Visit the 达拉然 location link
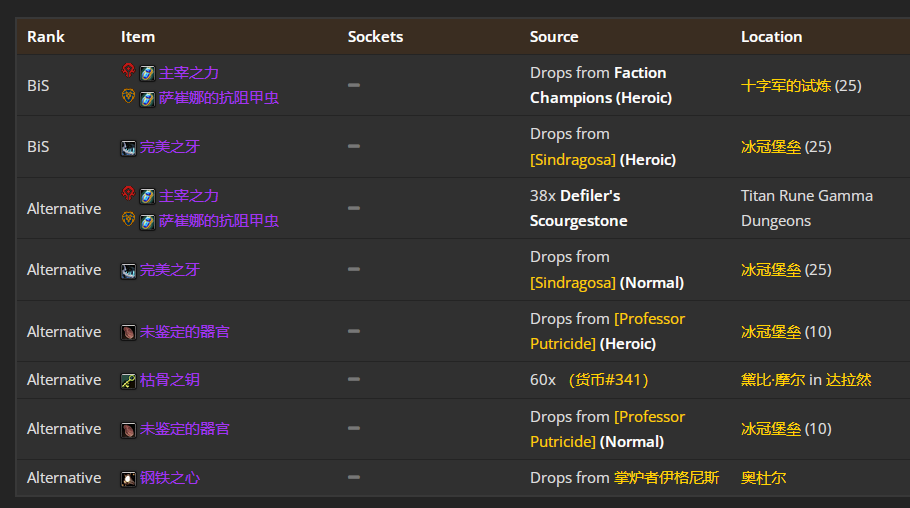The width and height of the screenshot is (910, 508). tap(848, 380)
